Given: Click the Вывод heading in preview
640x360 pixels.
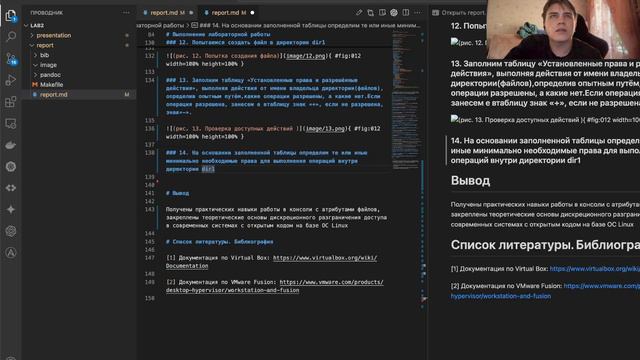Looking at the screenshot, I should (x=470, y=180).
